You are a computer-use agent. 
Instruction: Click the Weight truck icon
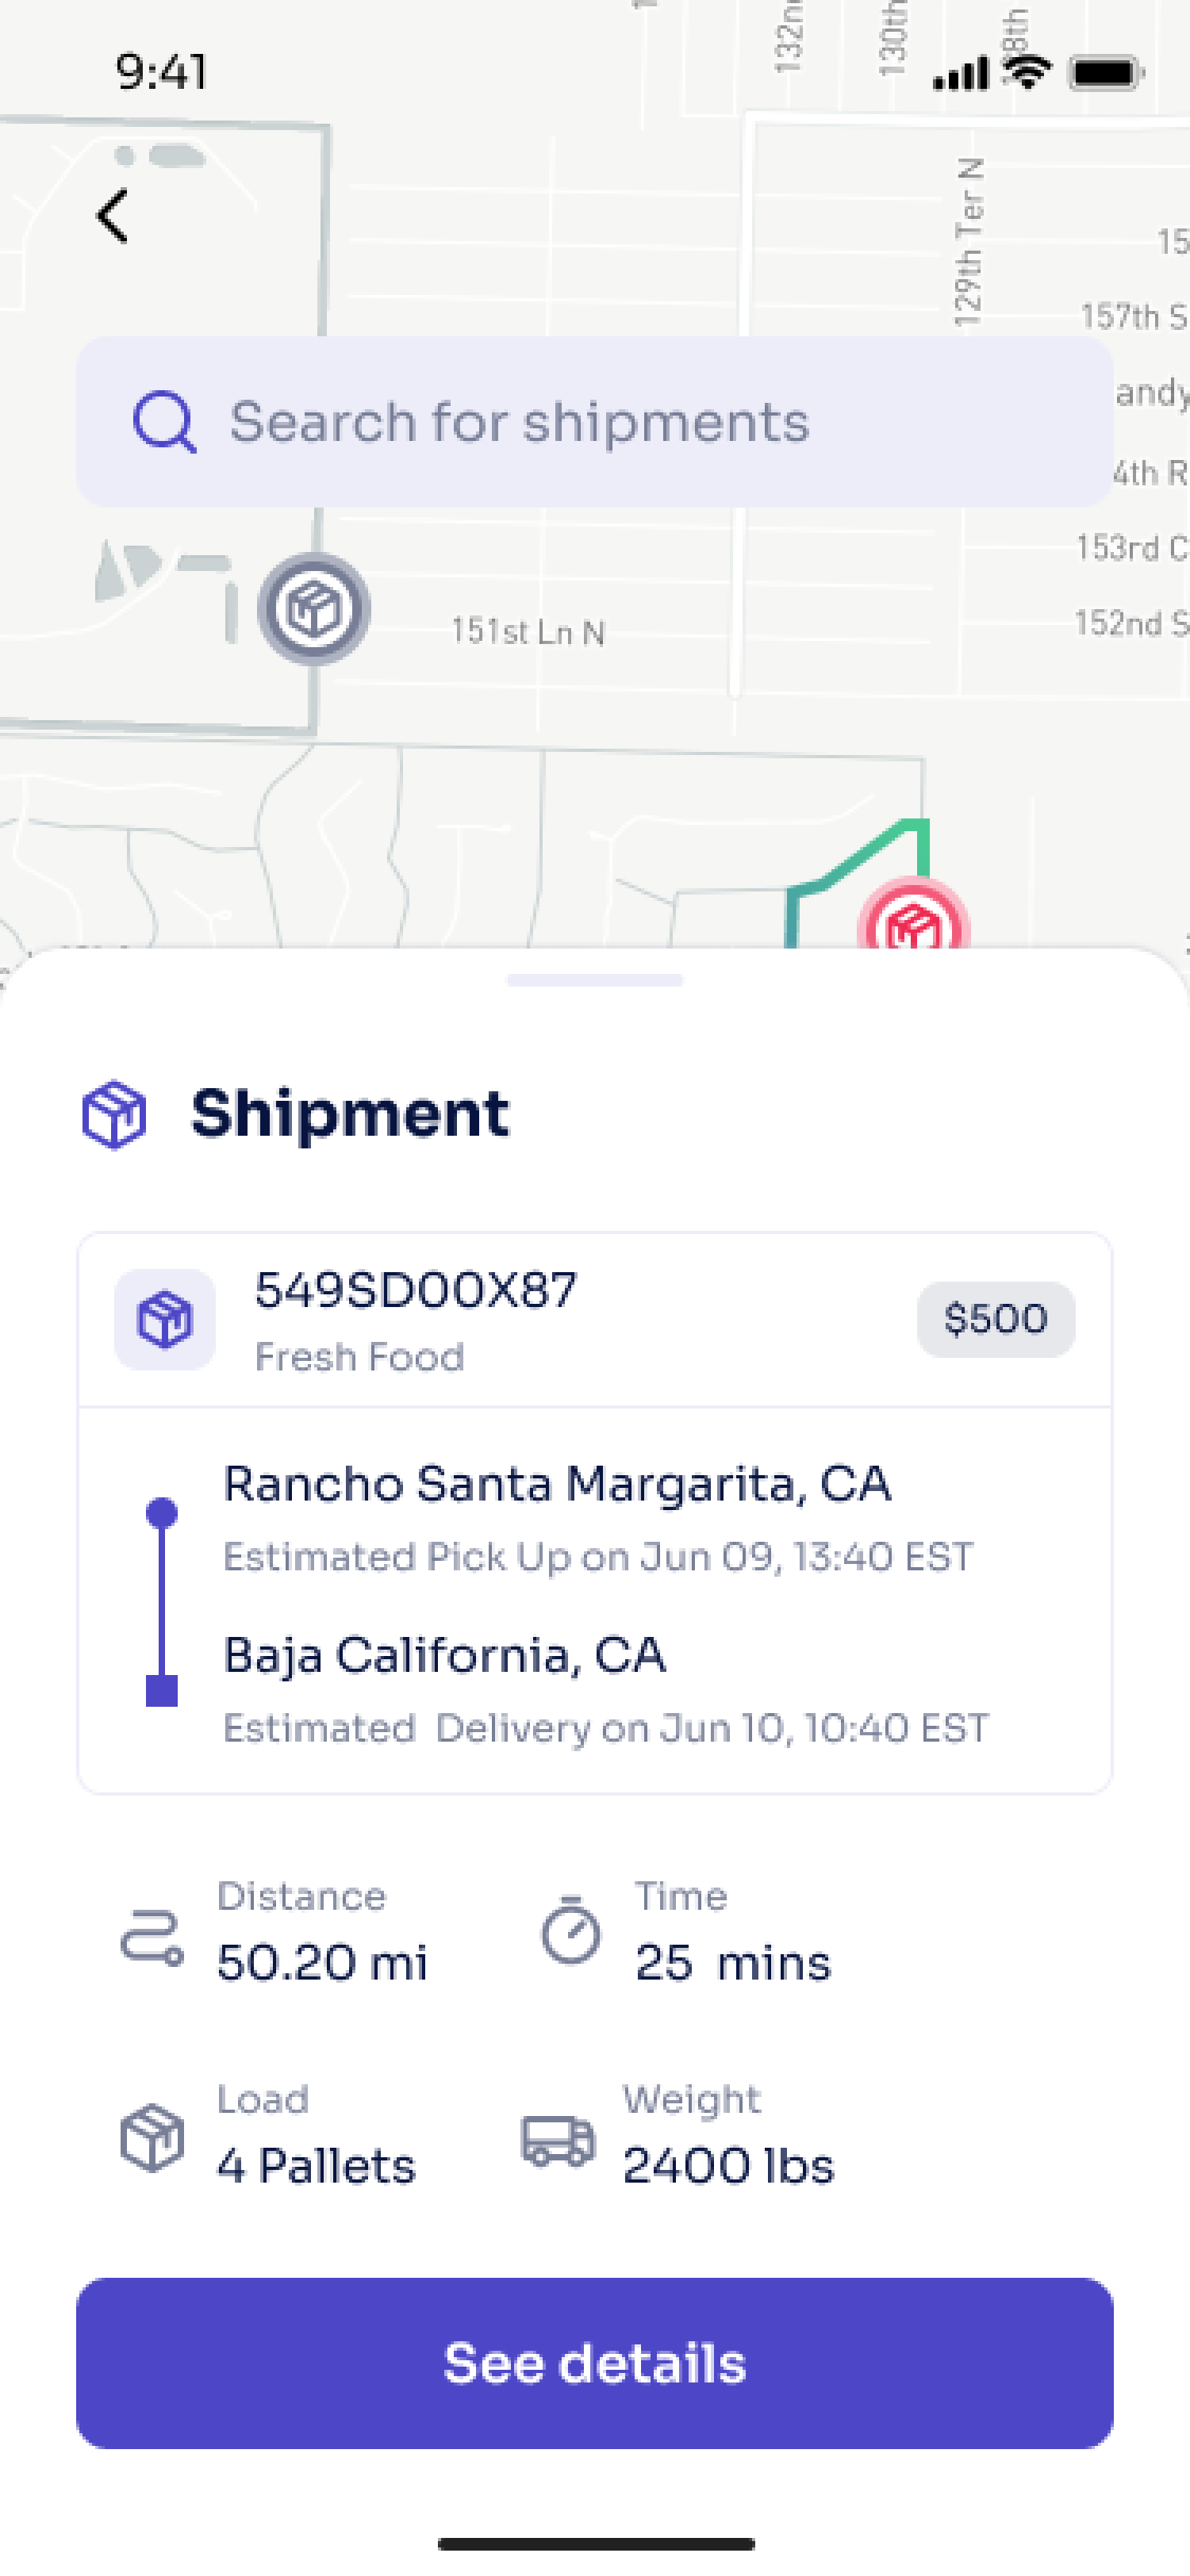[x=558, y=2140]
